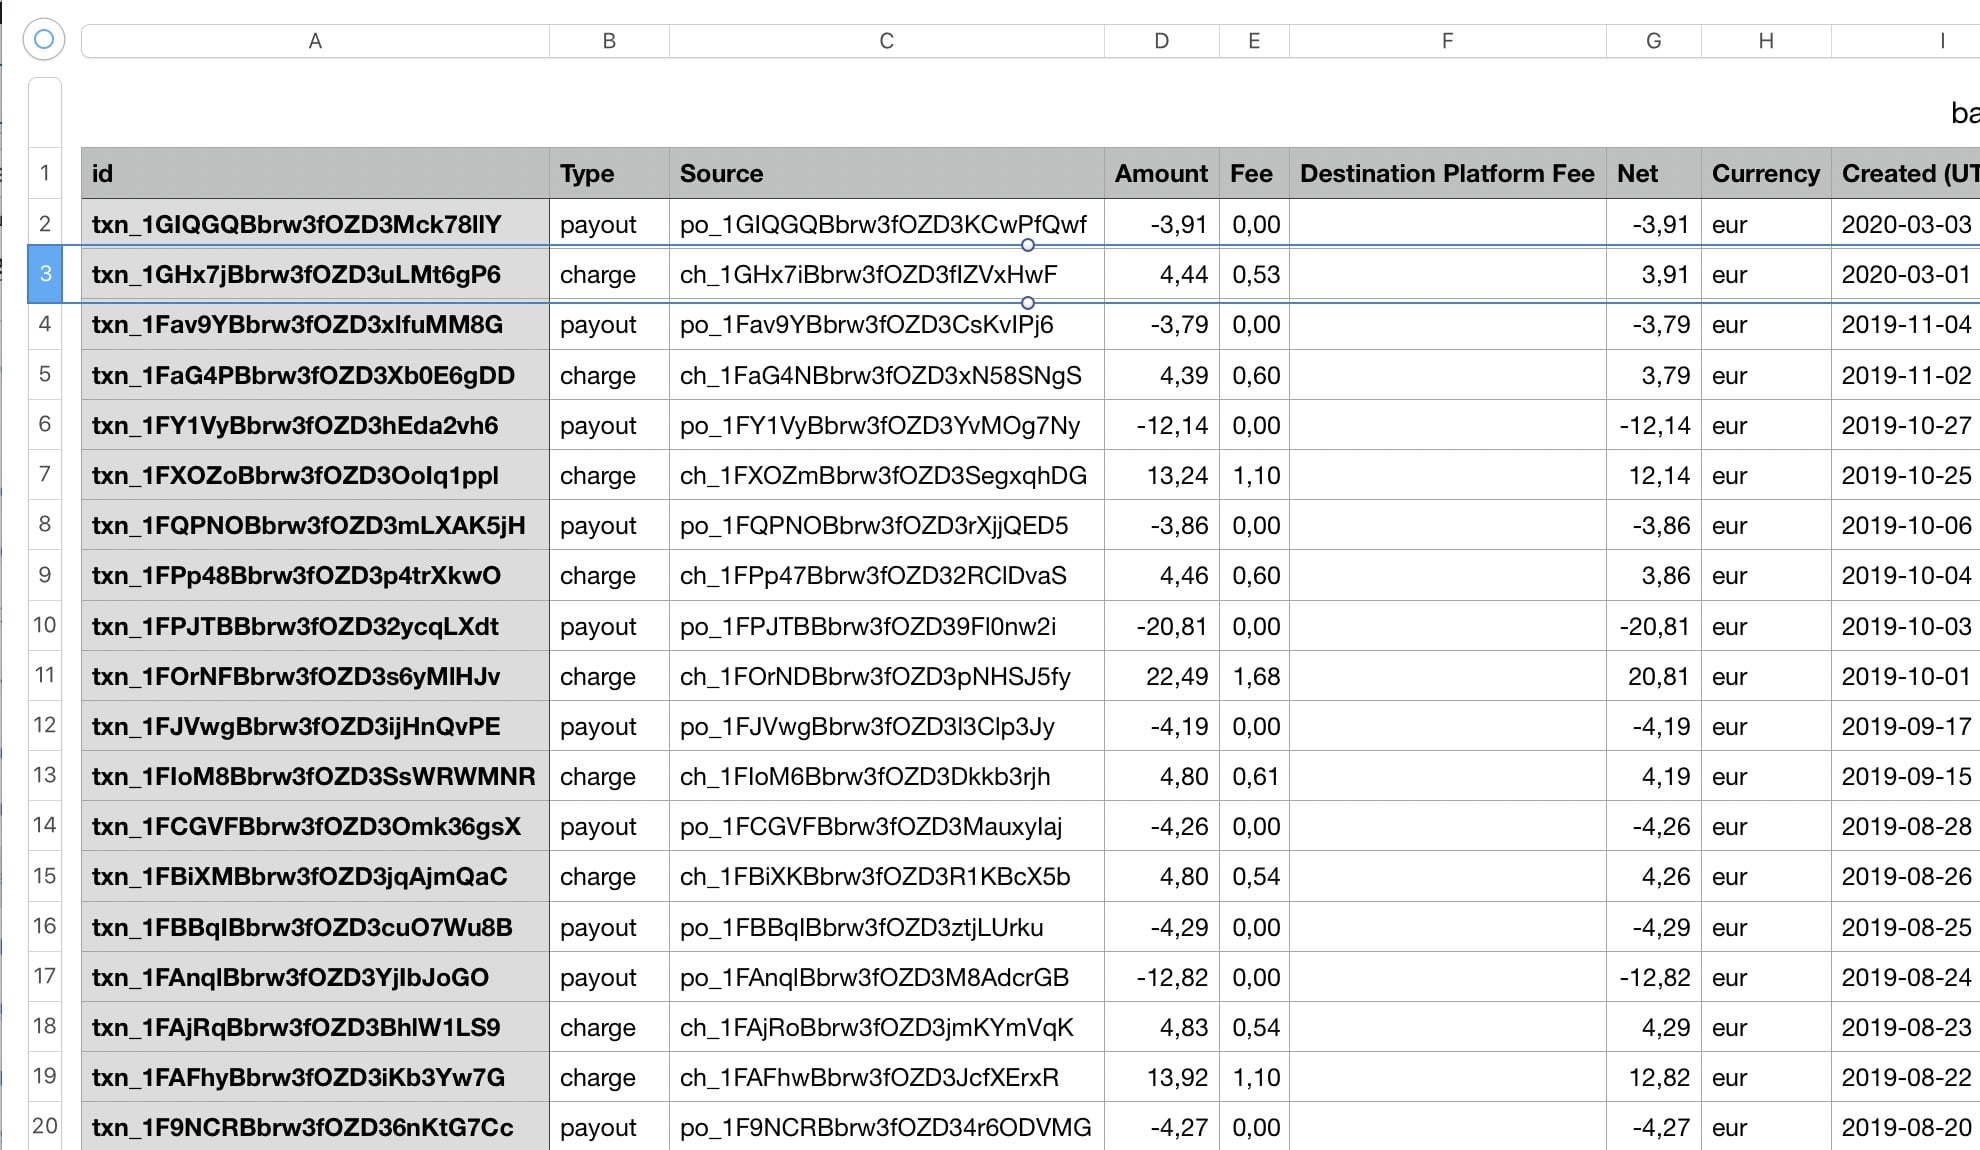Click fee cell showing 1,68
Viewport: 1980px width, 1150px height.
coord(1254,677)
